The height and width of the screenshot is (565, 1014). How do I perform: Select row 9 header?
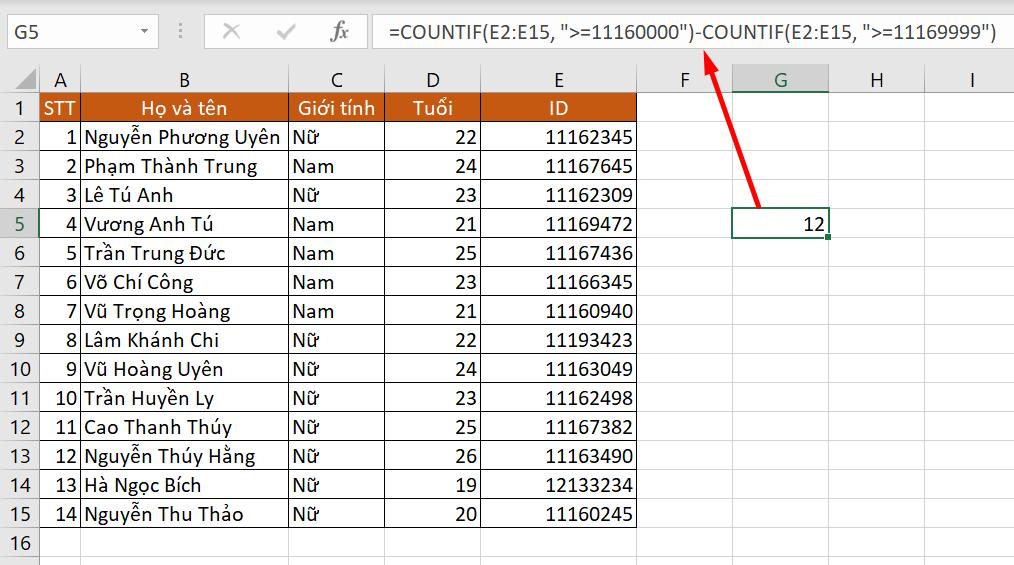point(19,339)
